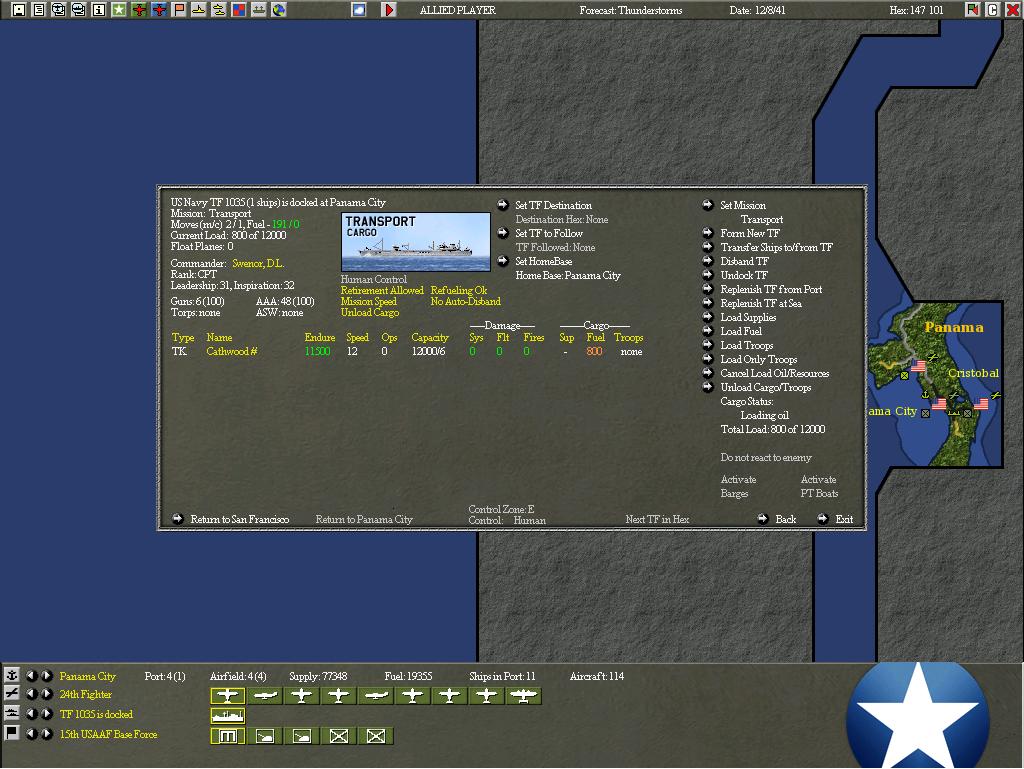Toggle the Retirement Allowed setting
The image size is (1024, 769).
pyautogui.click(x=382, y=290)
